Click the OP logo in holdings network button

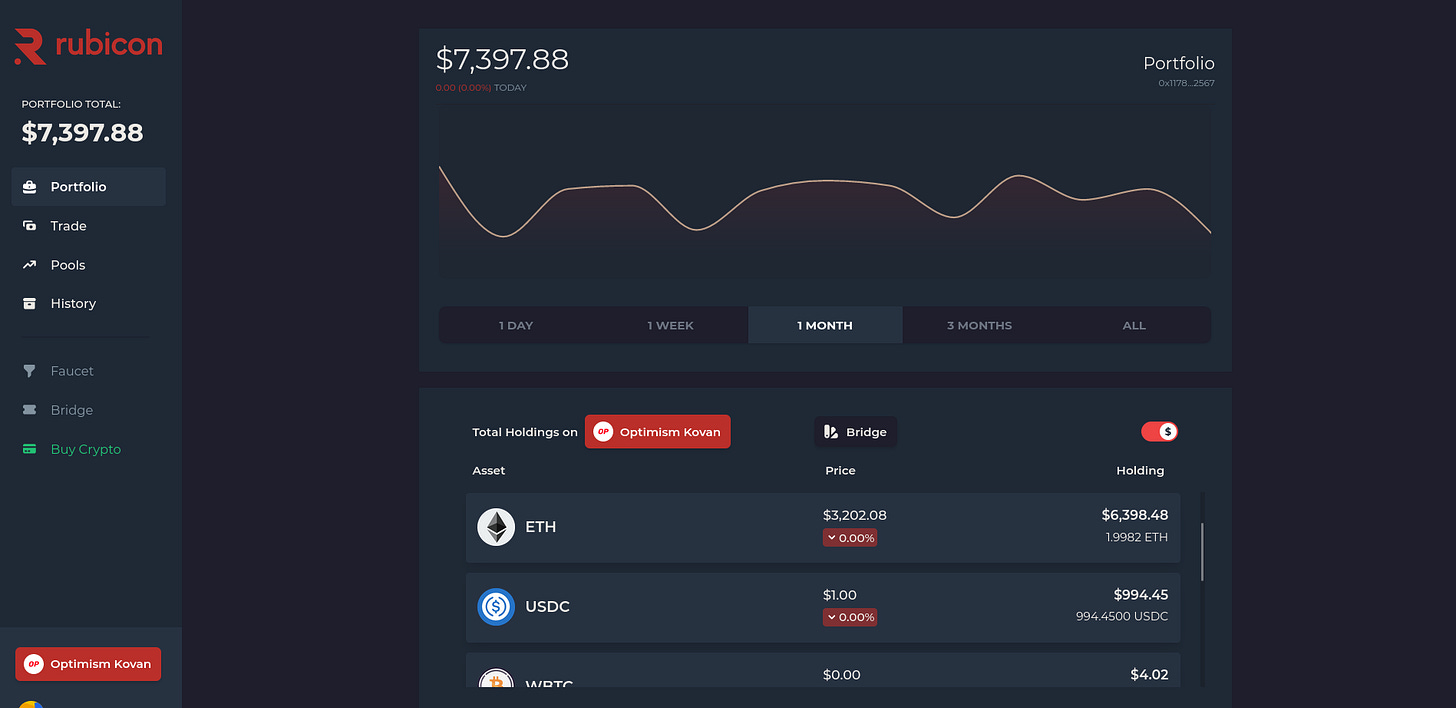coord(603,432)
